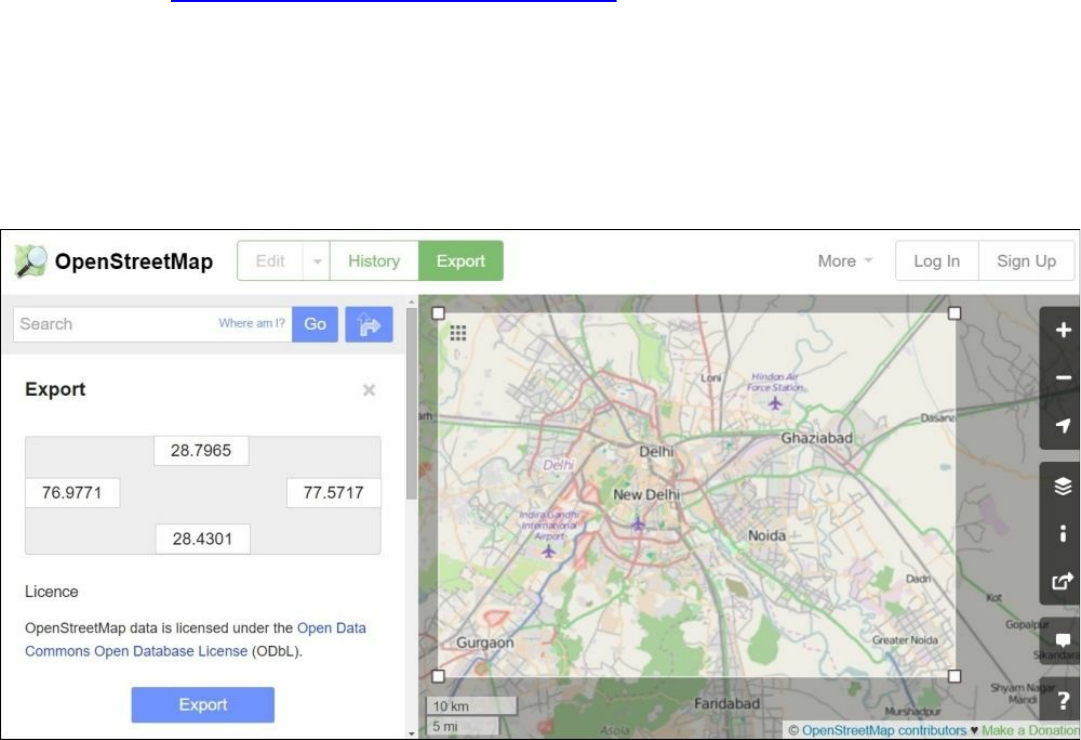Click the blue Export button
This screenshot has height=740, width=1081.
(x=203, y=705)
